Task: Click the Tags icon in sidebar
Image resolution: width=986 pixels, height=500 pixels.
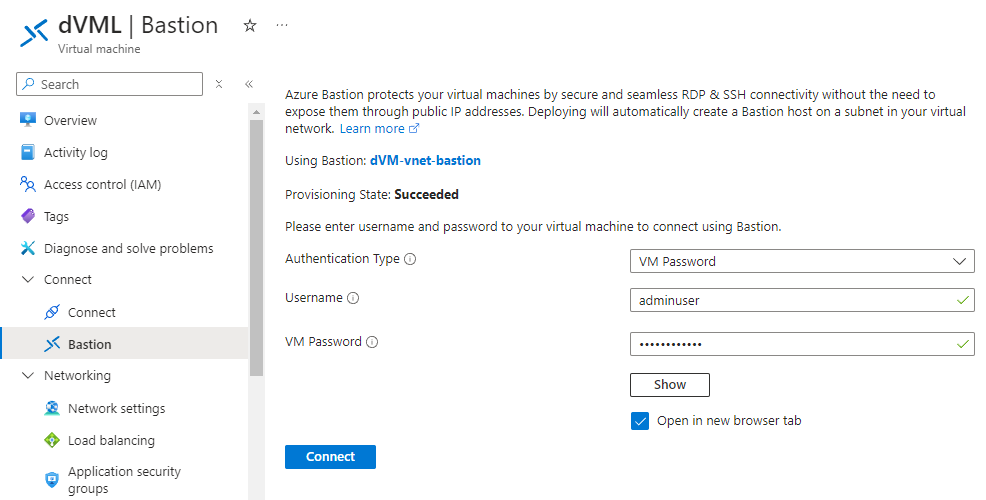Action: click(x=28, y=217)
